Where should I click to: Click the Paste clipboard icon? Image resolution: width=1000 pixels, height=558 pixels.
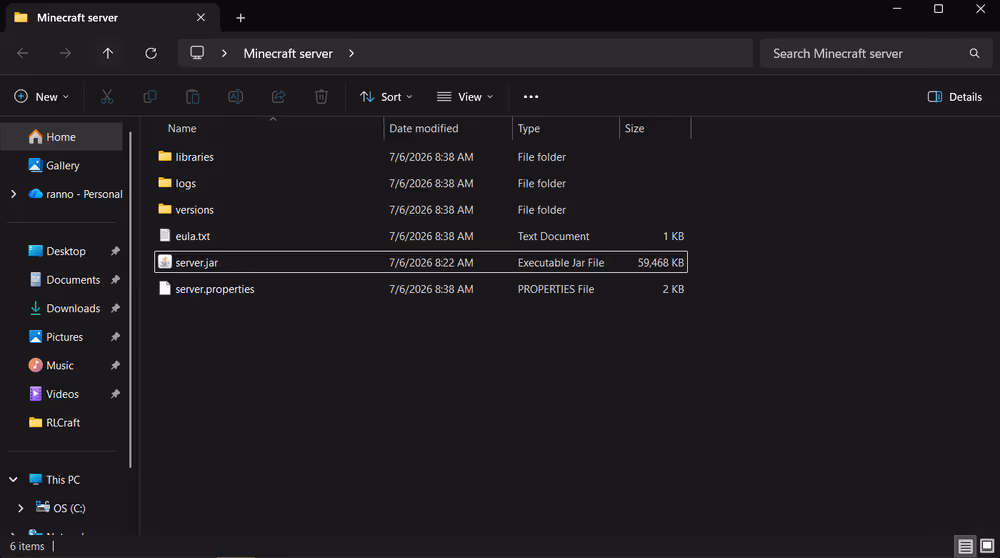click(193, 97)
